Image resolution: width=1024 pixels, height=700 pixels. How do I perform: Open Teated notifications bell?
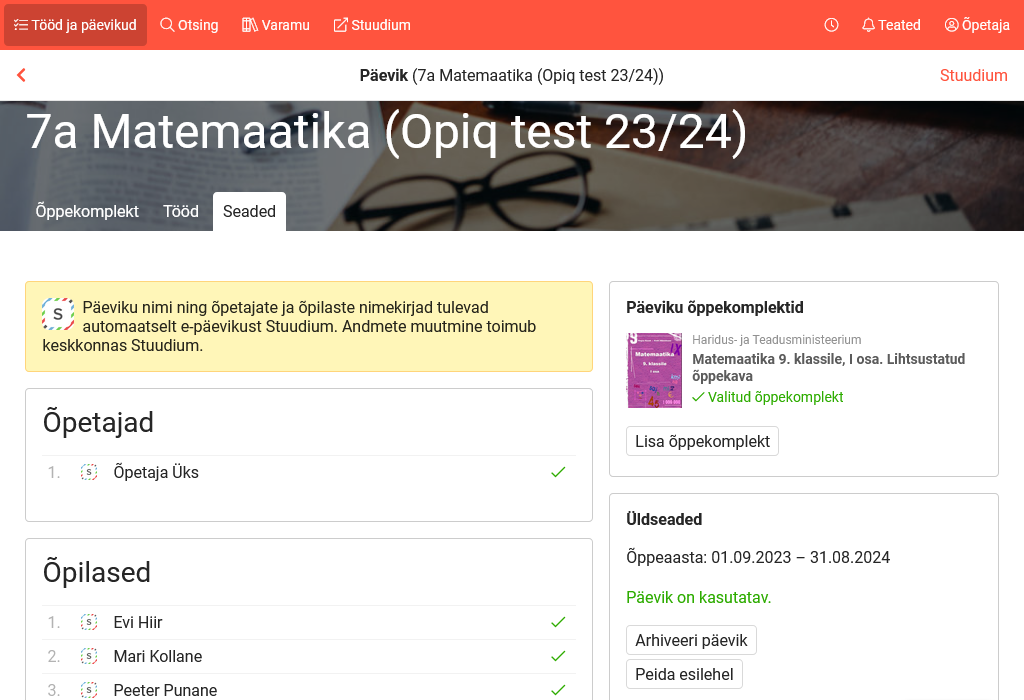pyautogui.click(x=891, y=25)
